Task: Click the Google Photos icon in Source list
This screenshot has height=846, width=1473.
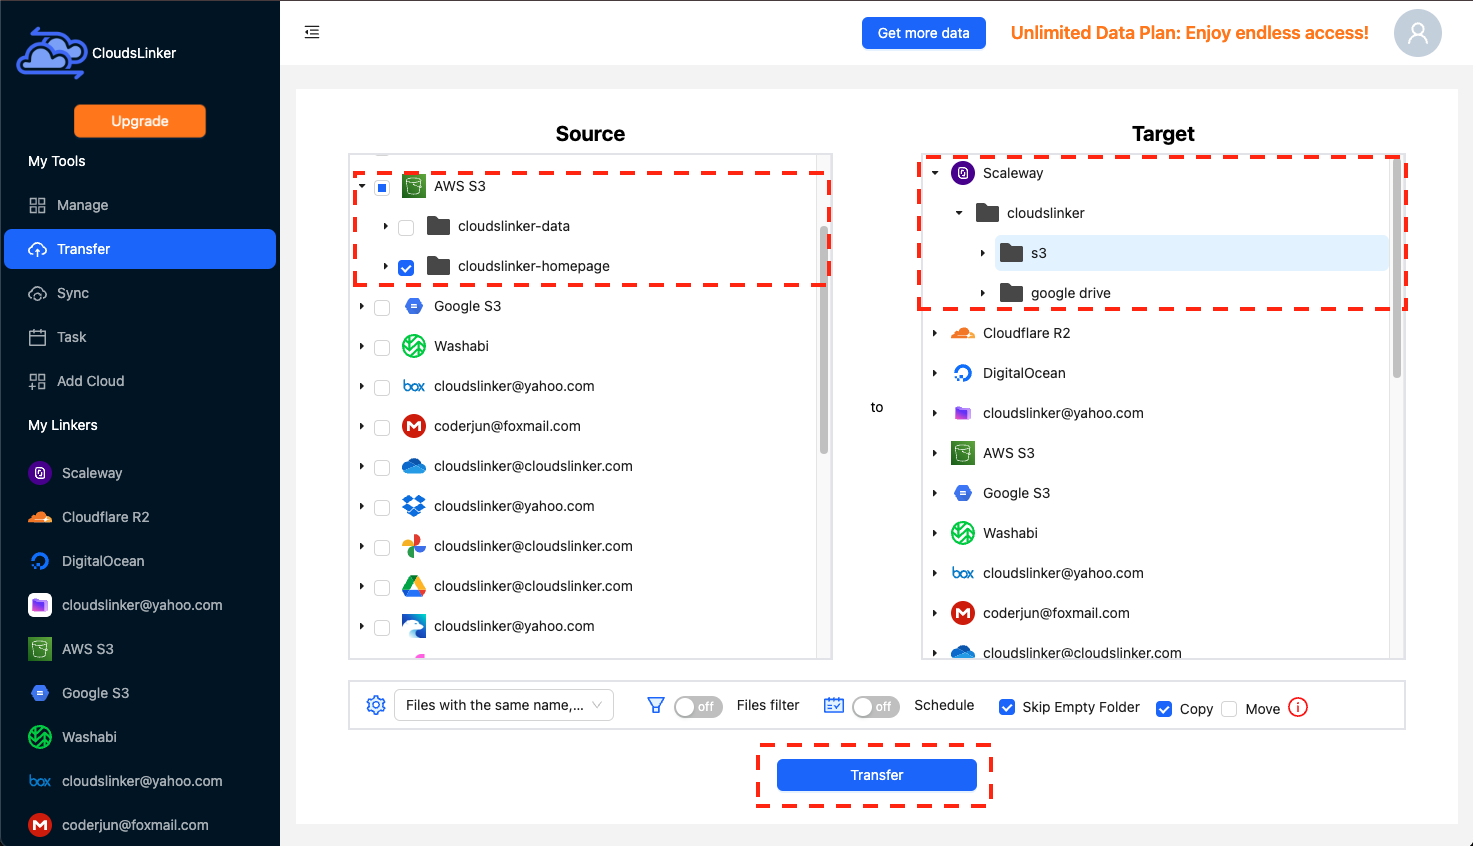Action: [x=414, y=546]
